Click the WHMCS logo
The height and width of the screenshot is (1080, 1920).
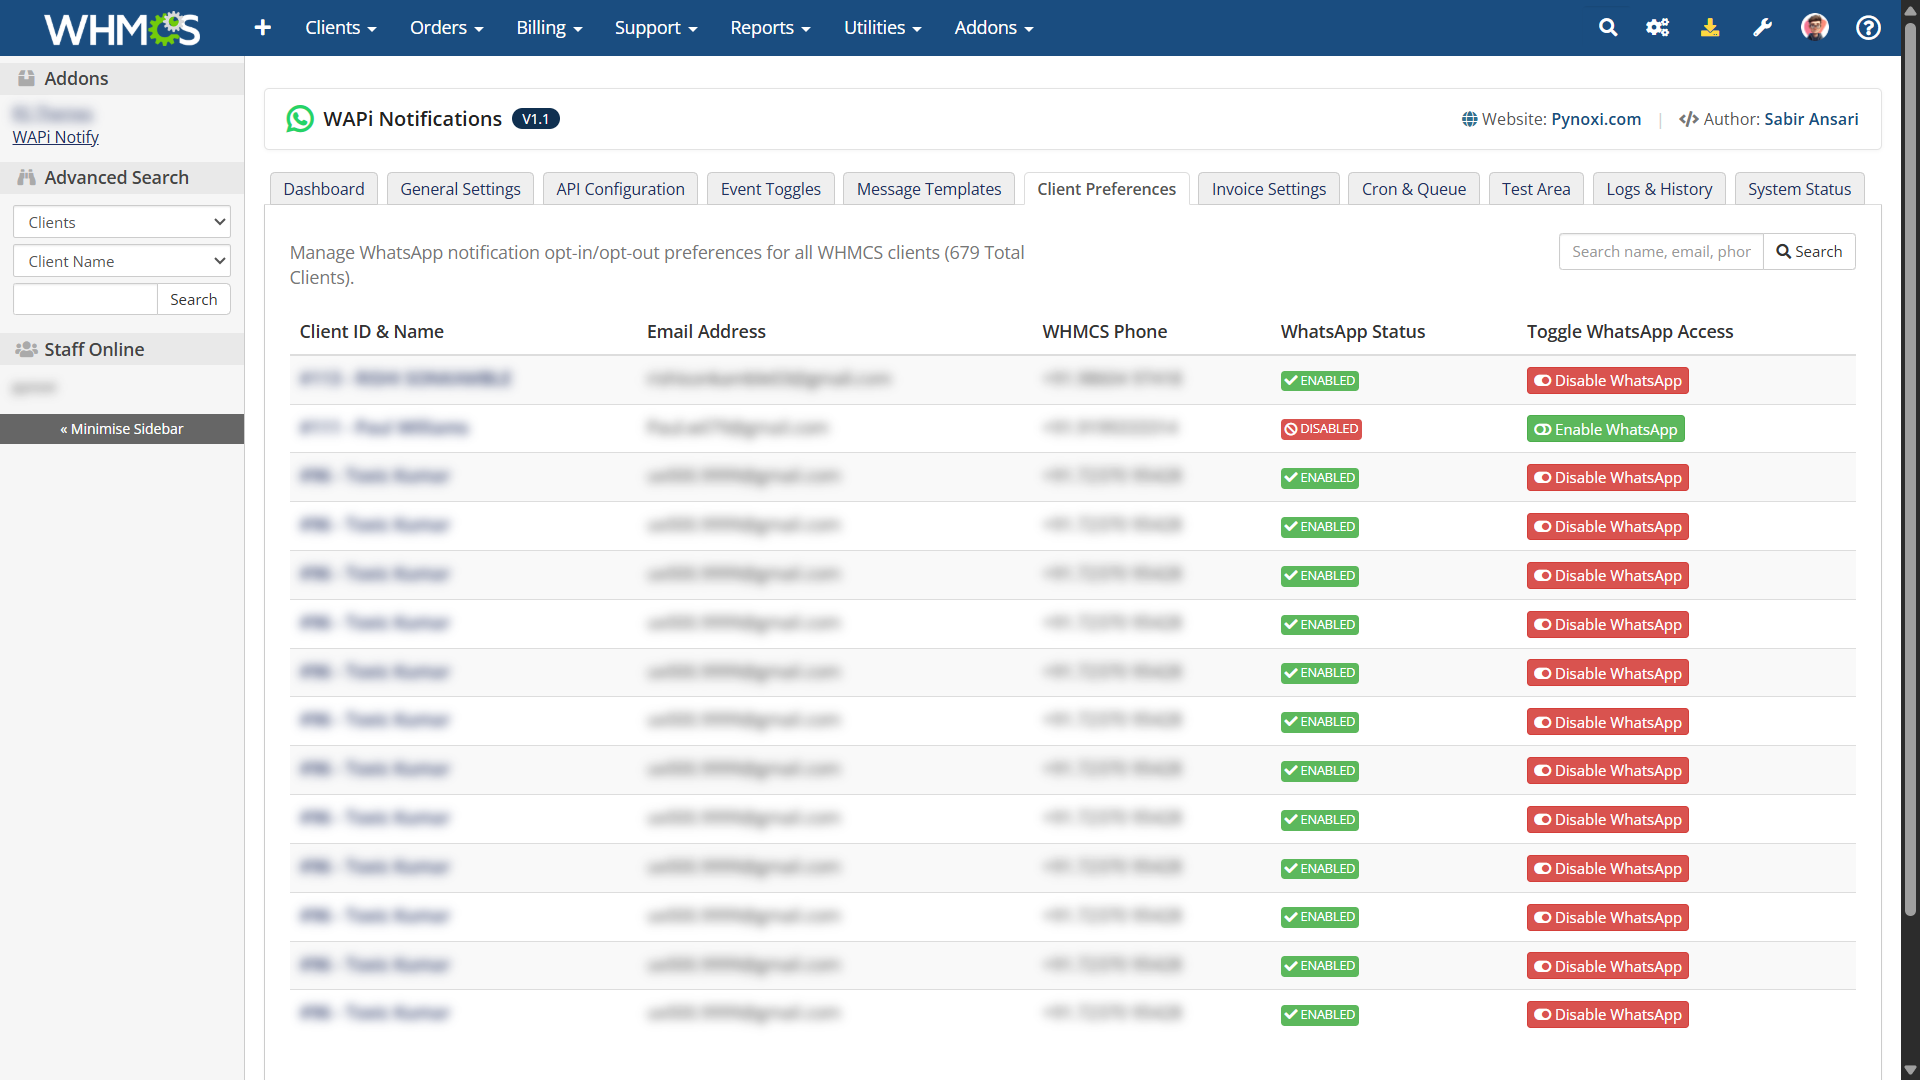(122, 28)
